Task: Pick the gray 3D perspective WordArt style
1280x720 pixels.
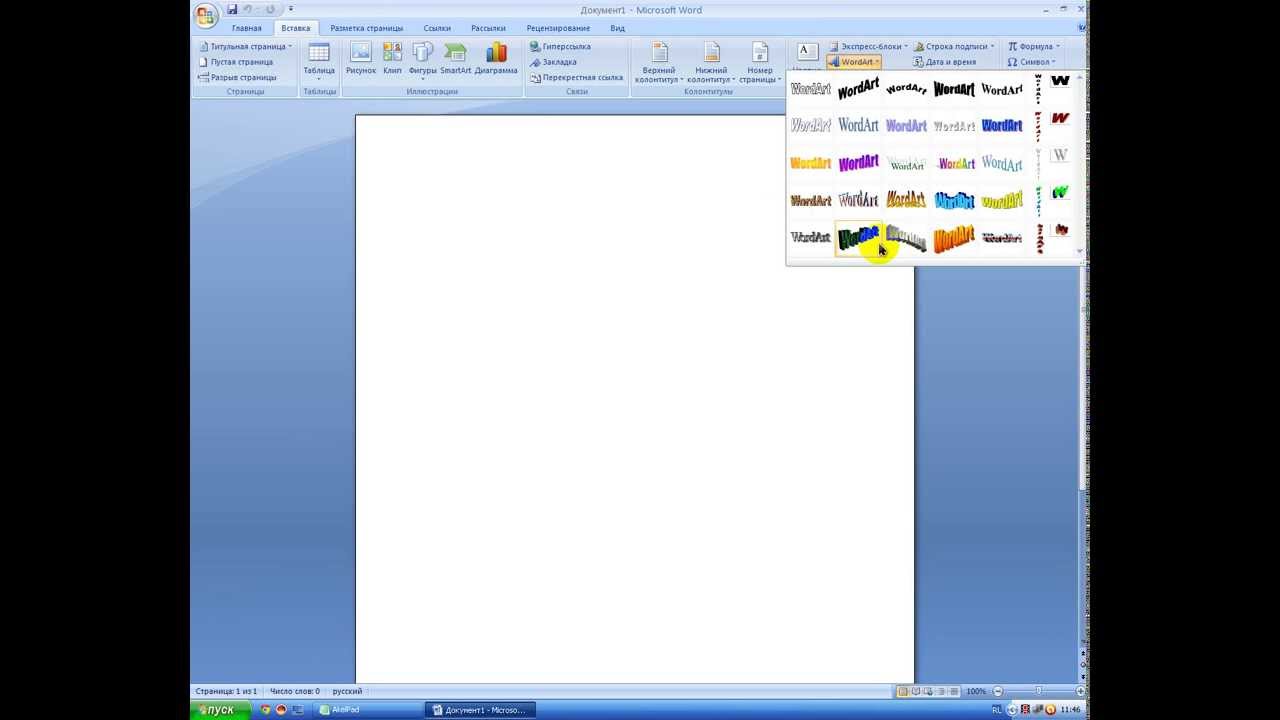Action: (x=906, y=238)
